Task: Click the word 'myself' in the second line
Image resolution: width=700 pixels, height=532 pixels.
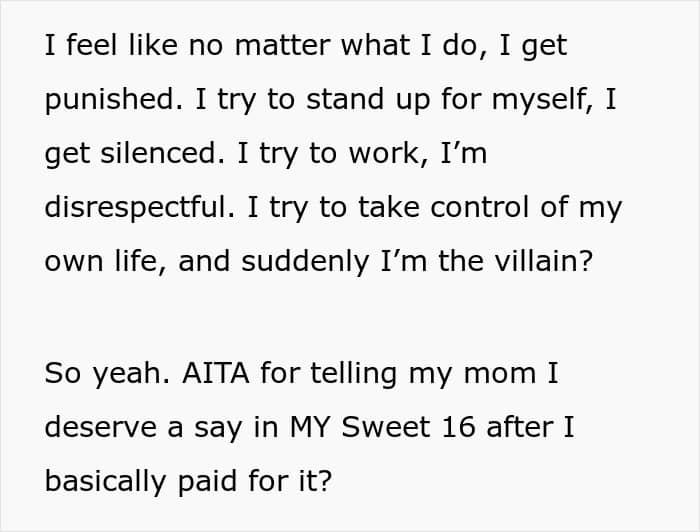Action: 539,100
